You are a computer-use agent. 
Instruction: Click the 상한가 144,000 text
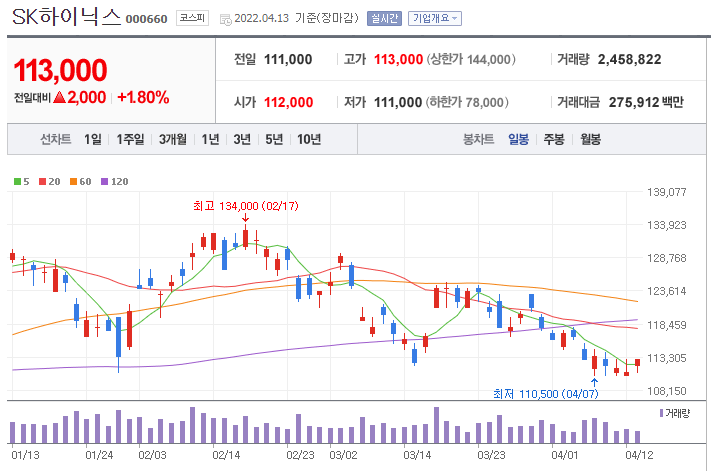click(471, 59)
